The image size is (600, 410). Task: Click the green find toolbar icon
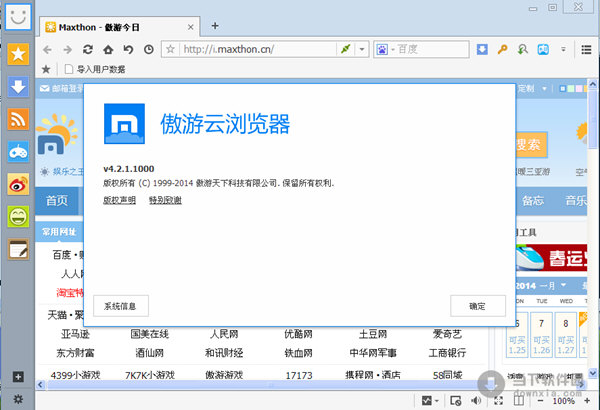(523, 49)
